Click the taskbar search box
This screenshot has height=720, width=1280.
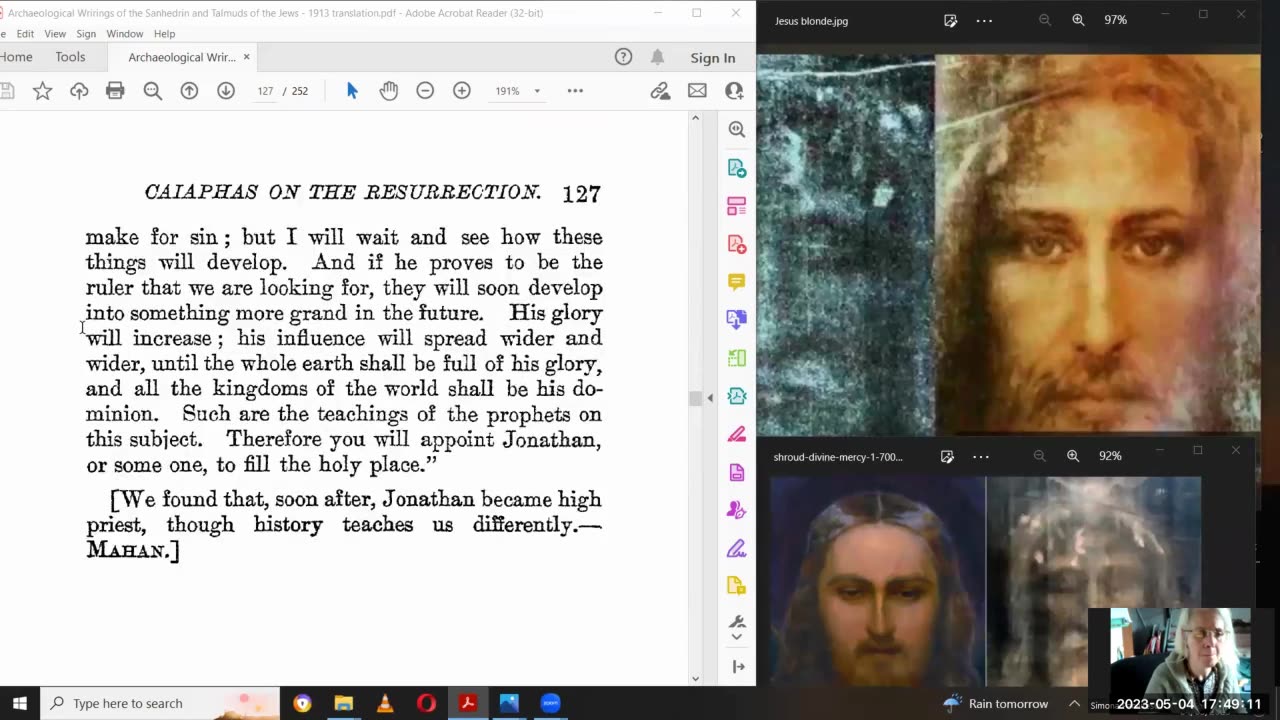160,703
